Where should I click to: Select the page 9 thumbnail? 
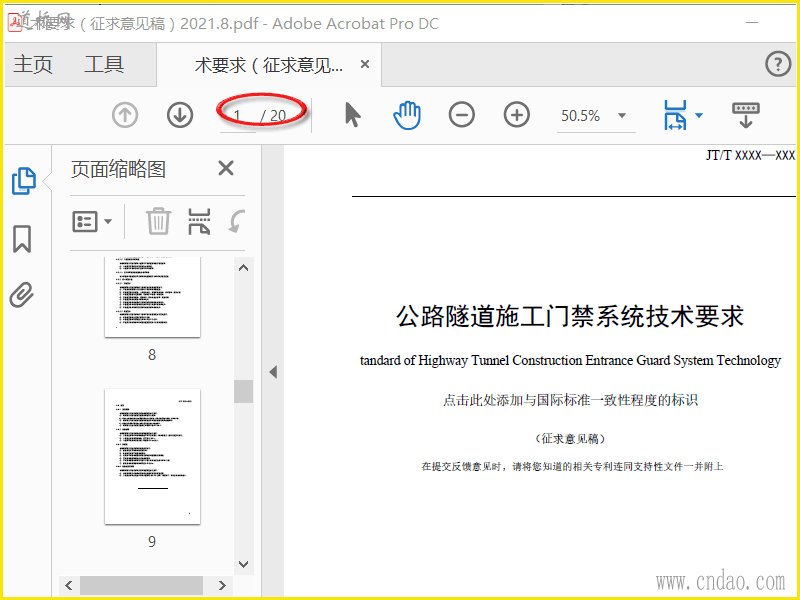[152, 457]
